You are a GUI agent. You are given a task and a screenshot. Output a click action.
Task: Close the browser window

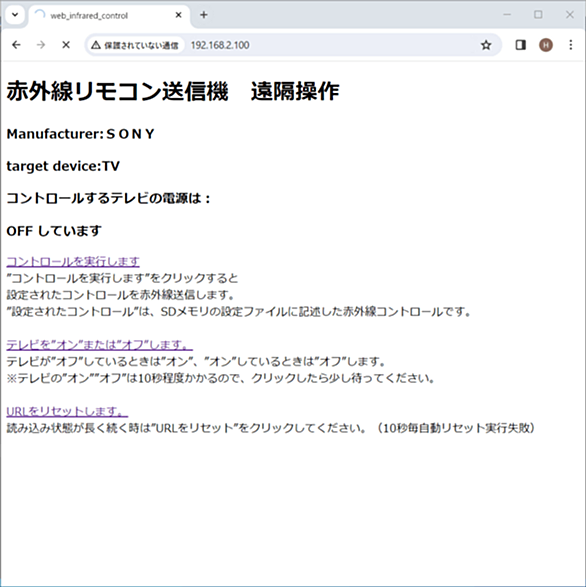pos(570,15)
